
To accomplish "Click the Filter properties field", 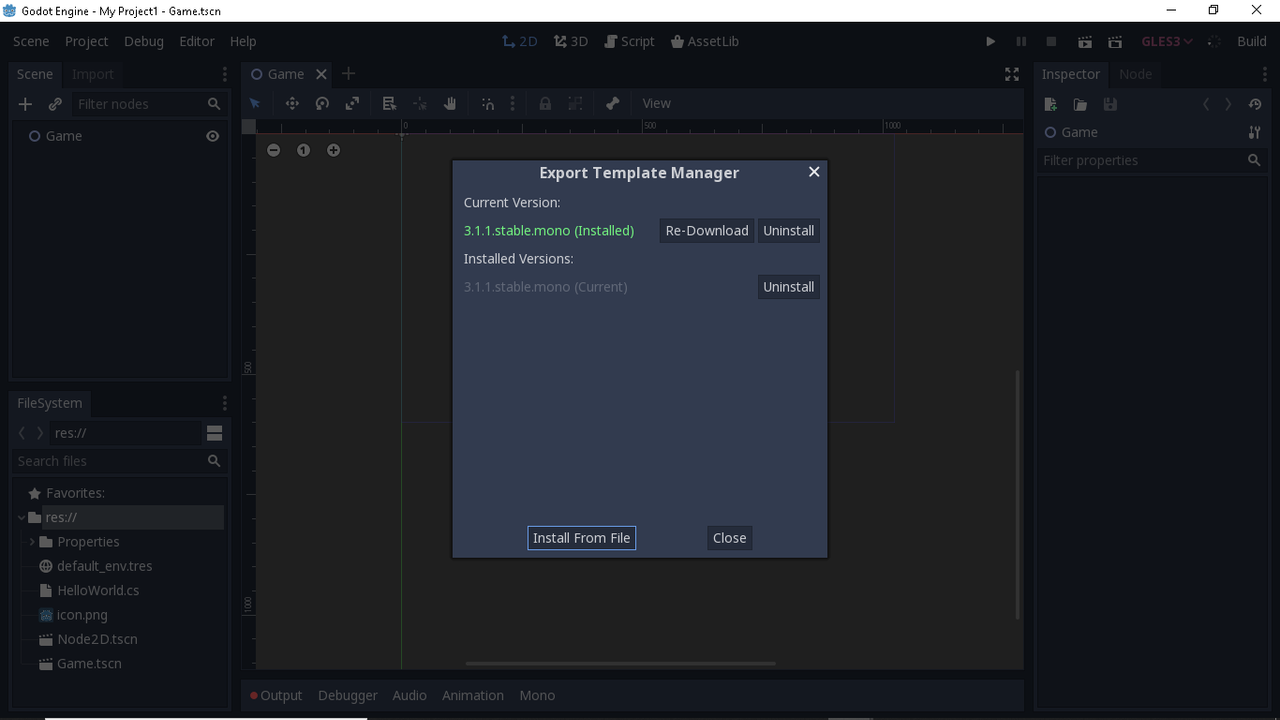I will (x=1150, y=160).
